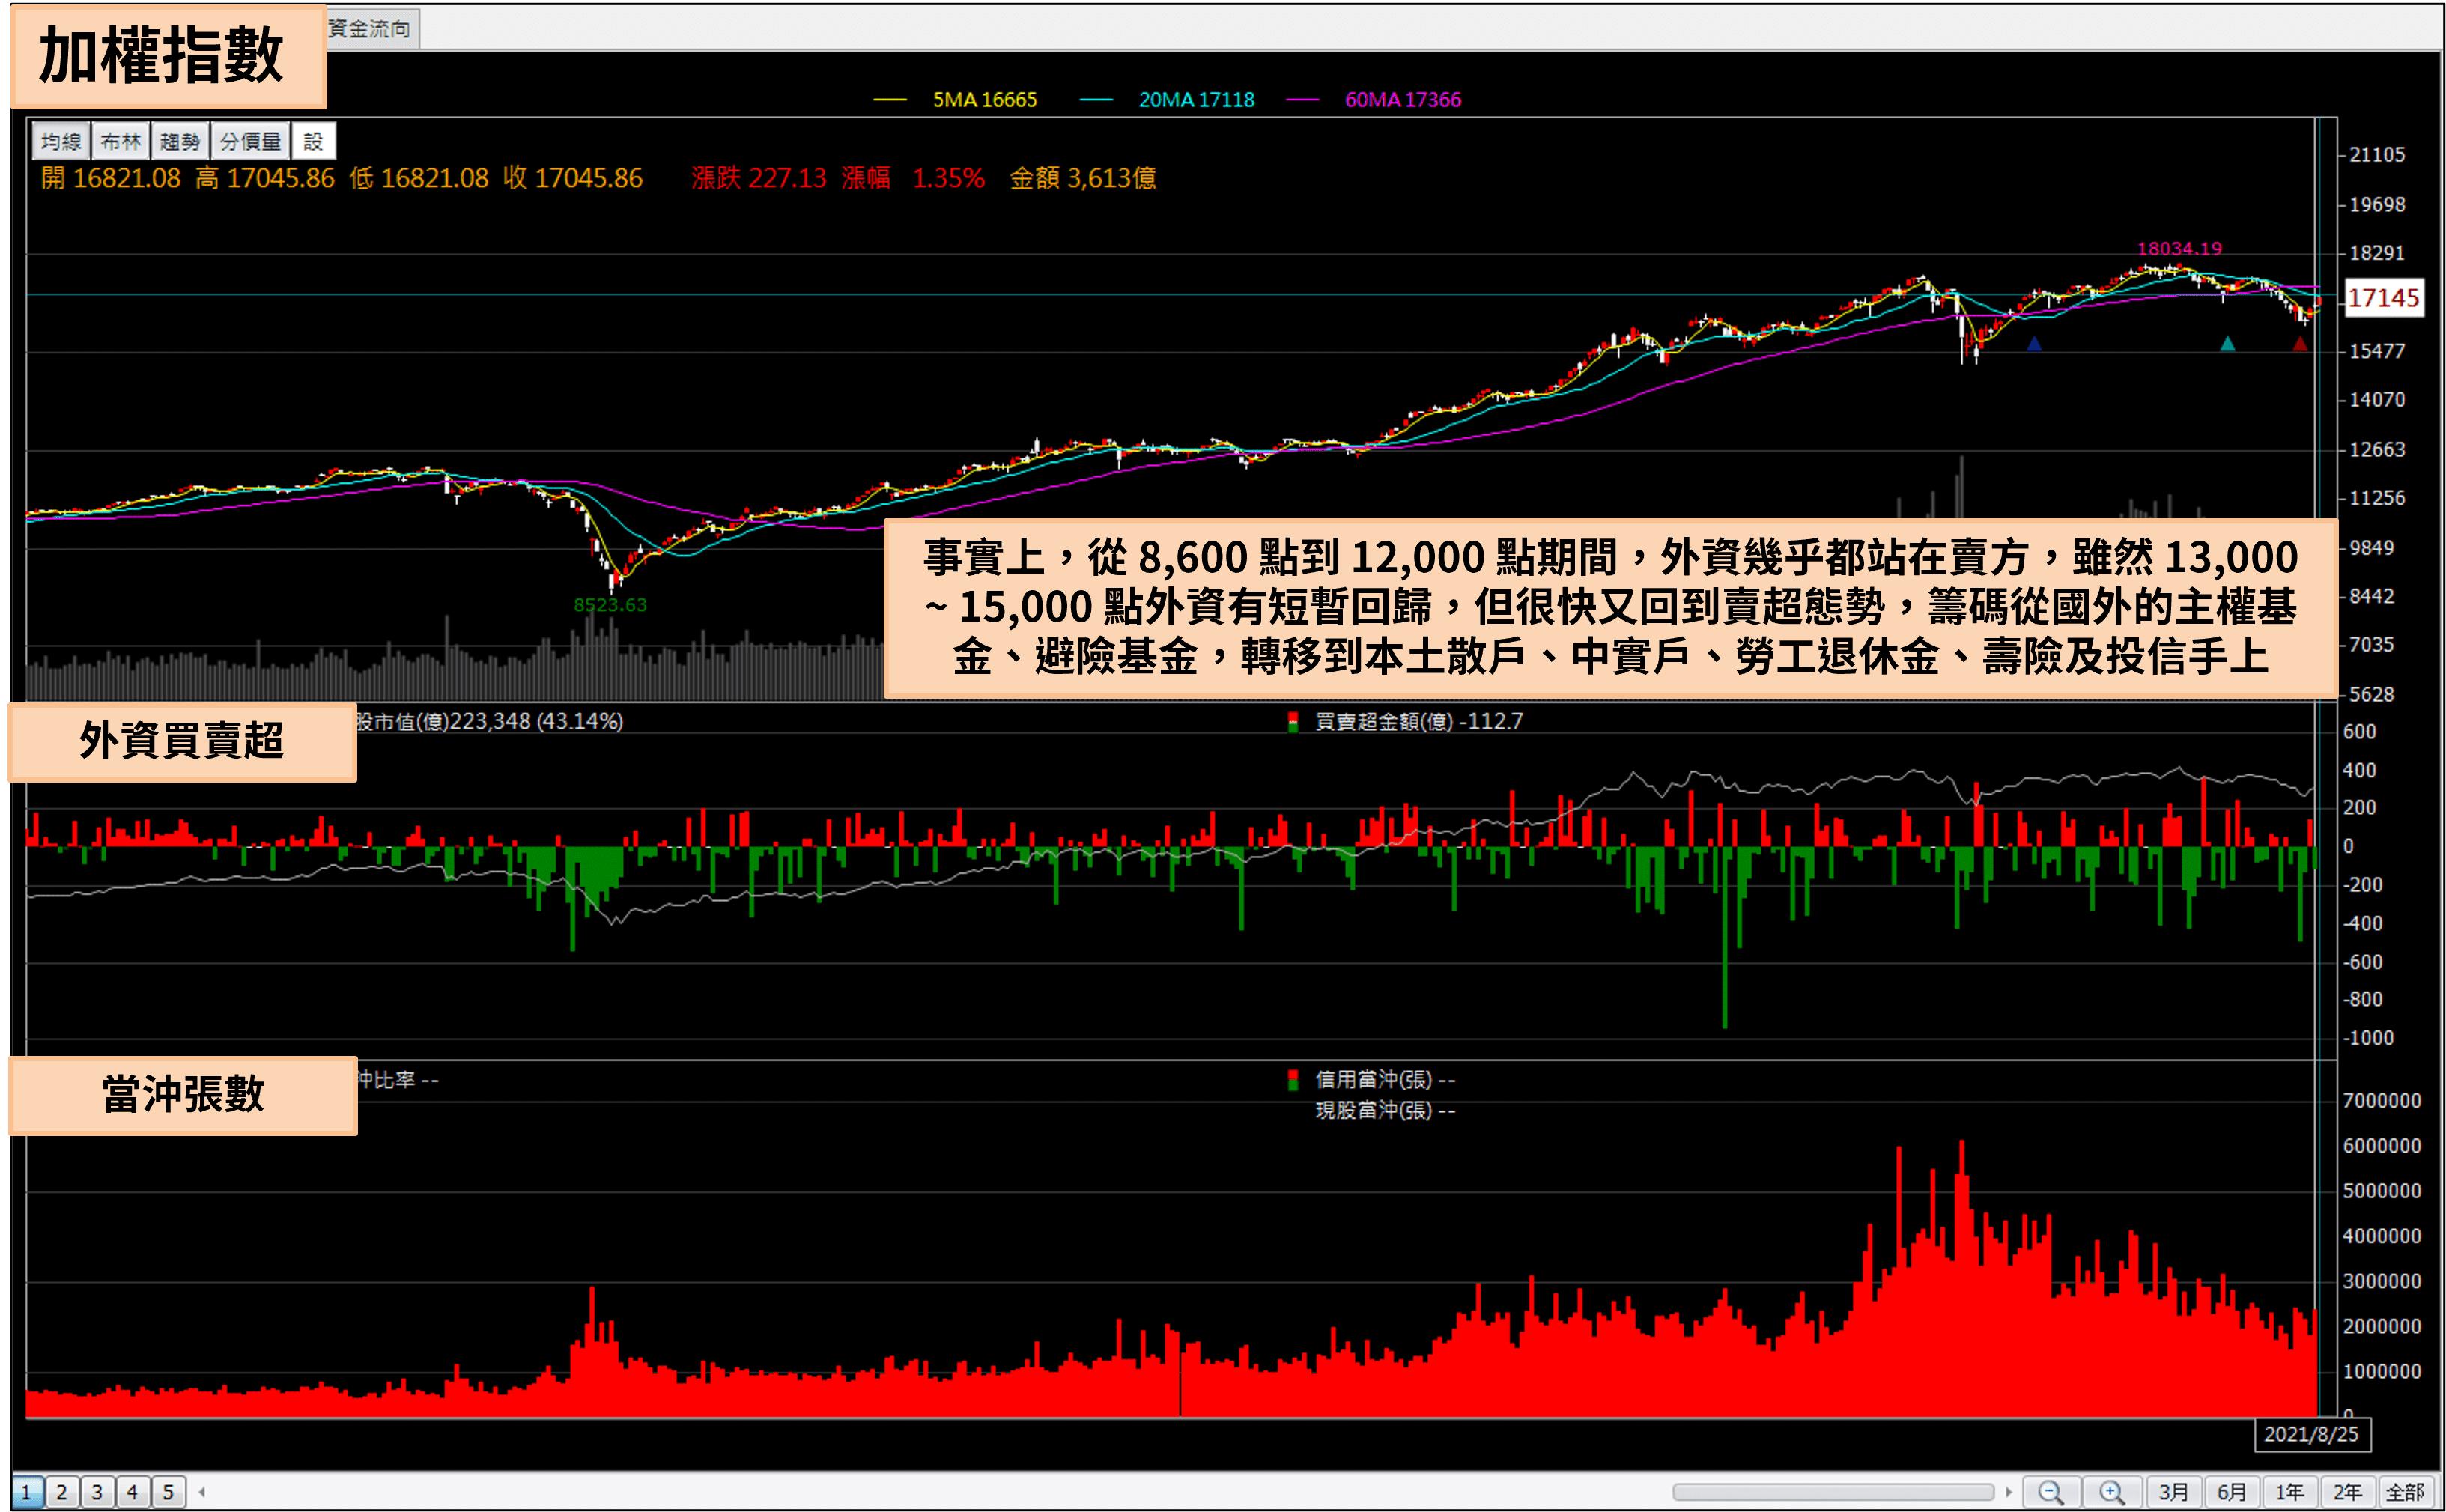Click the horizontal timeline scrollbar

(1834, 1492)
